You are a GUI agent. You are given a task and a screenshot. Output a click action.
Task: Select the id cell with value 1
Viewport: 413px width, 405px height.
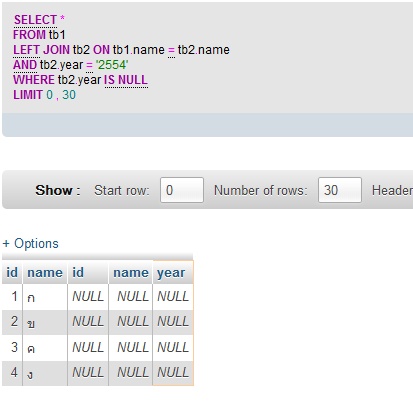(12, 297)
